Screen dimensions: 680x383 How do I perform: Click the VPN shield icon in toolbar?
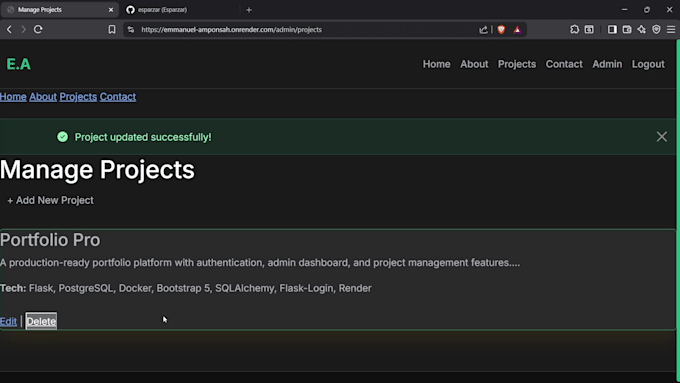click(656, 29)
